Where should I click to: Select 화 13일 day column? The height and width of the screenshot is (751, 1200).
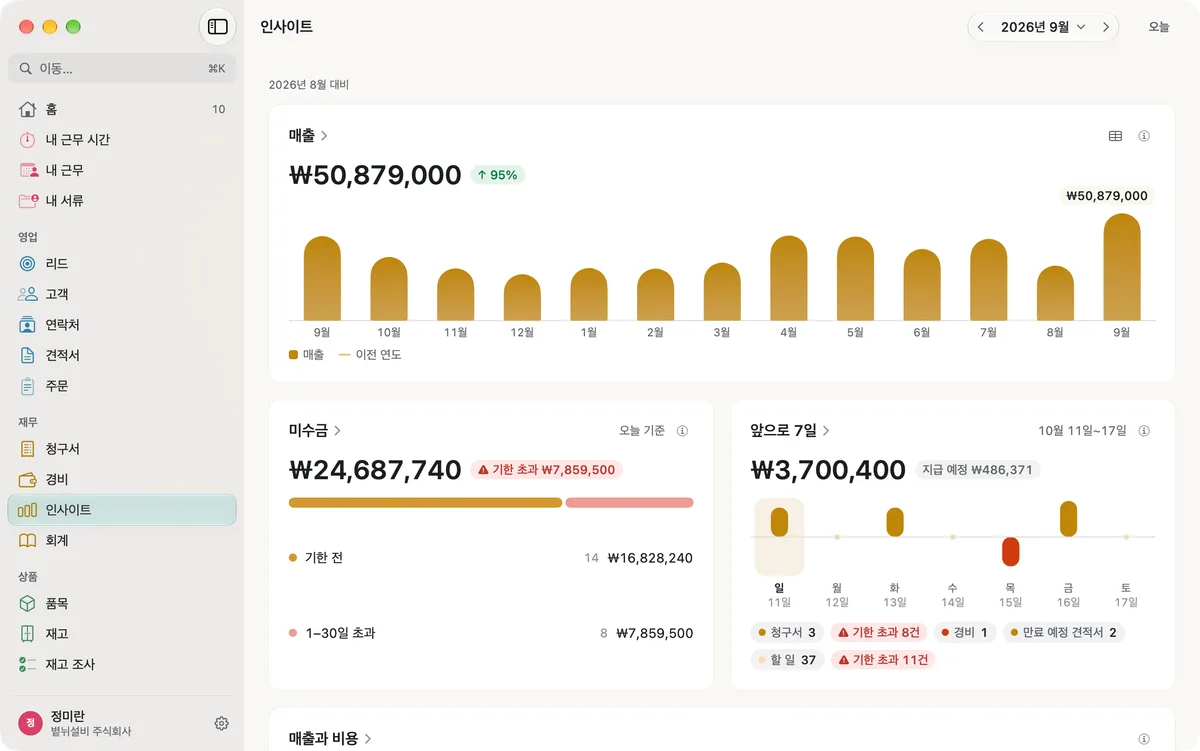895,553
